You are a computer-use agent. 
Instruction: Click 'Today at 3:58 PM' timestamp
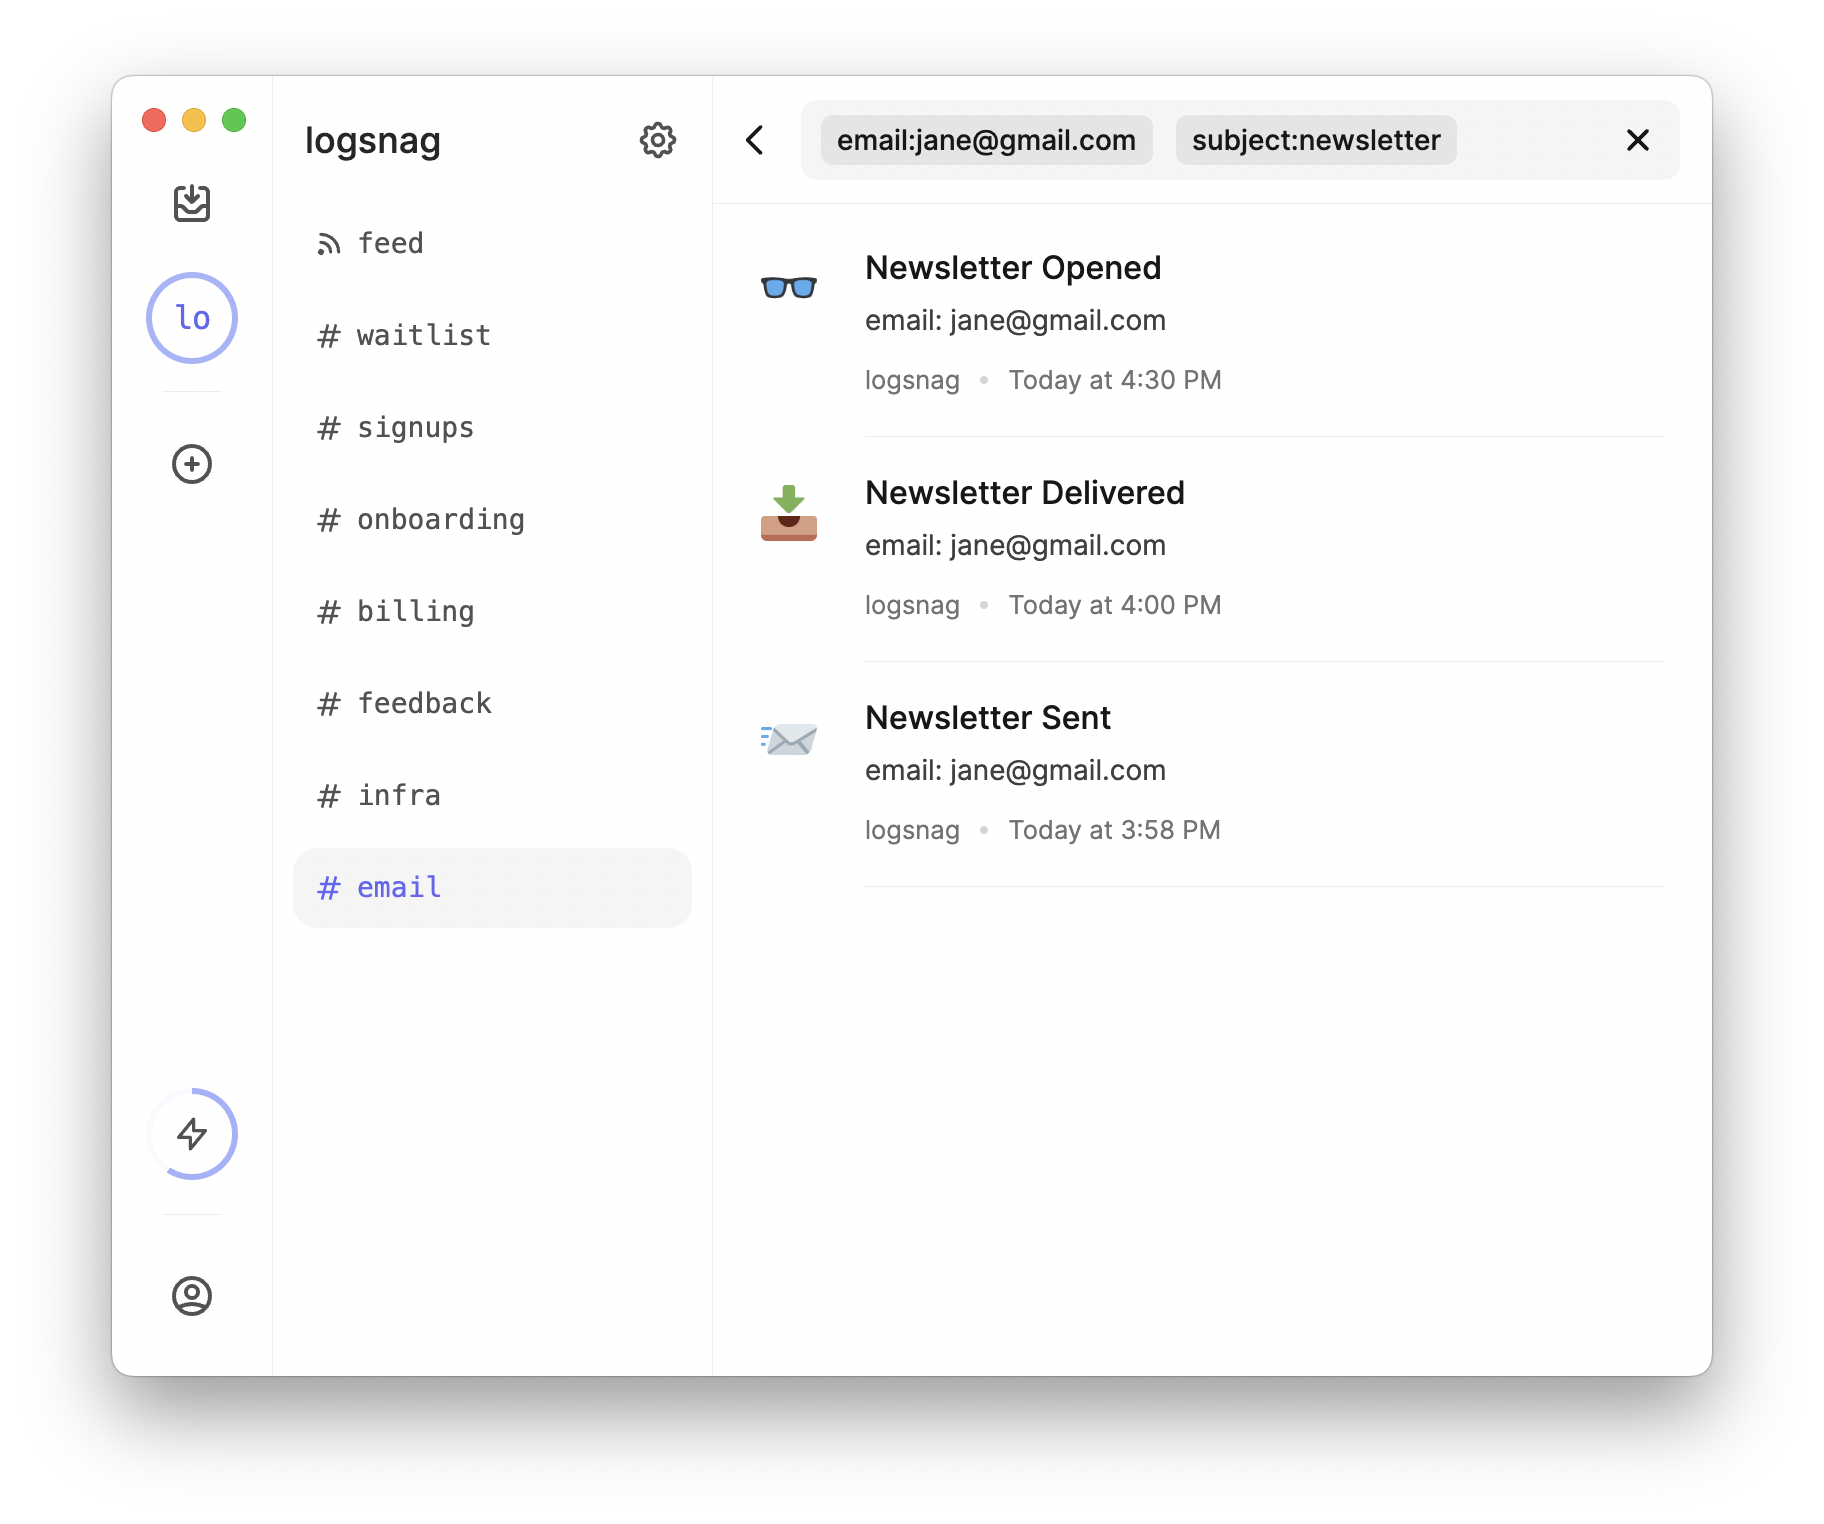point(1115,830)
